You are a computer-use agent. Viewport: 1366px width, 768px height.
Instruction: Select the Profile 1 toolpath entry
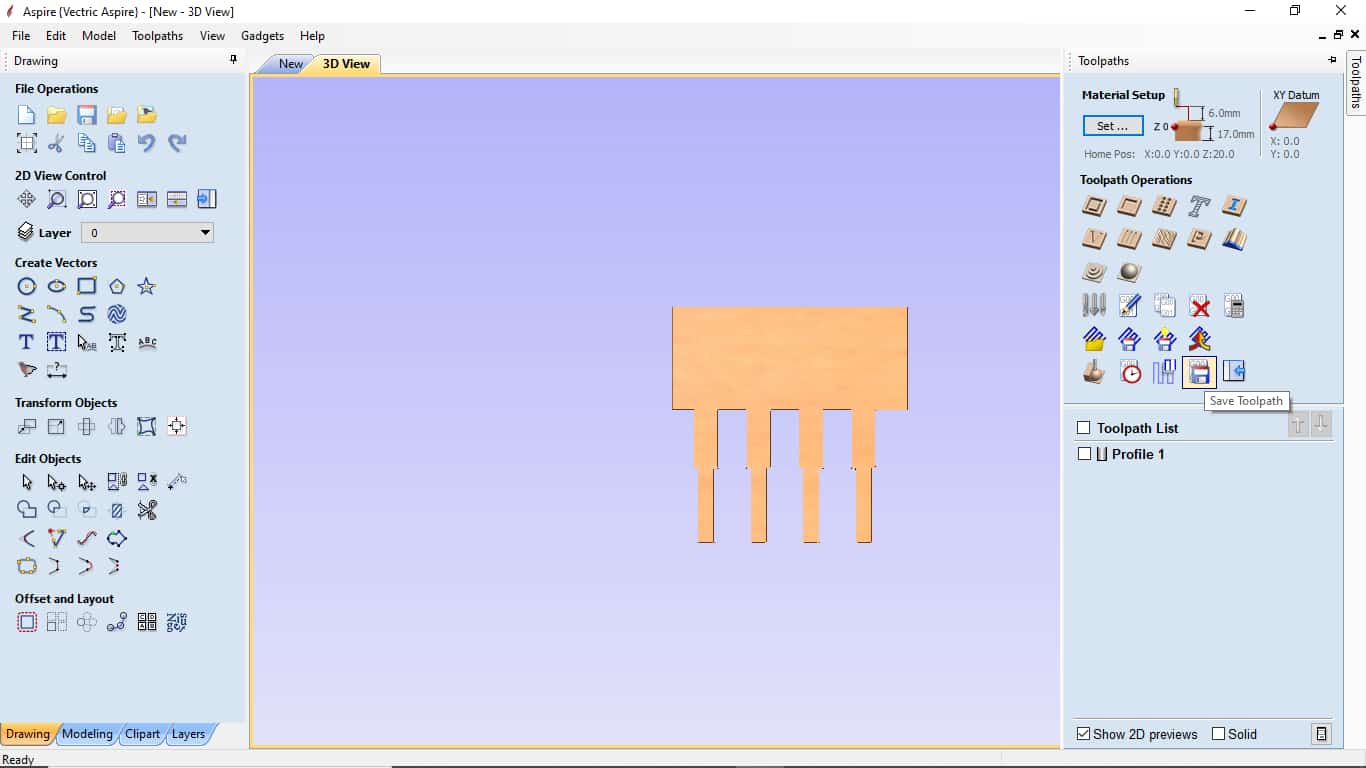tap(1138, 454)
